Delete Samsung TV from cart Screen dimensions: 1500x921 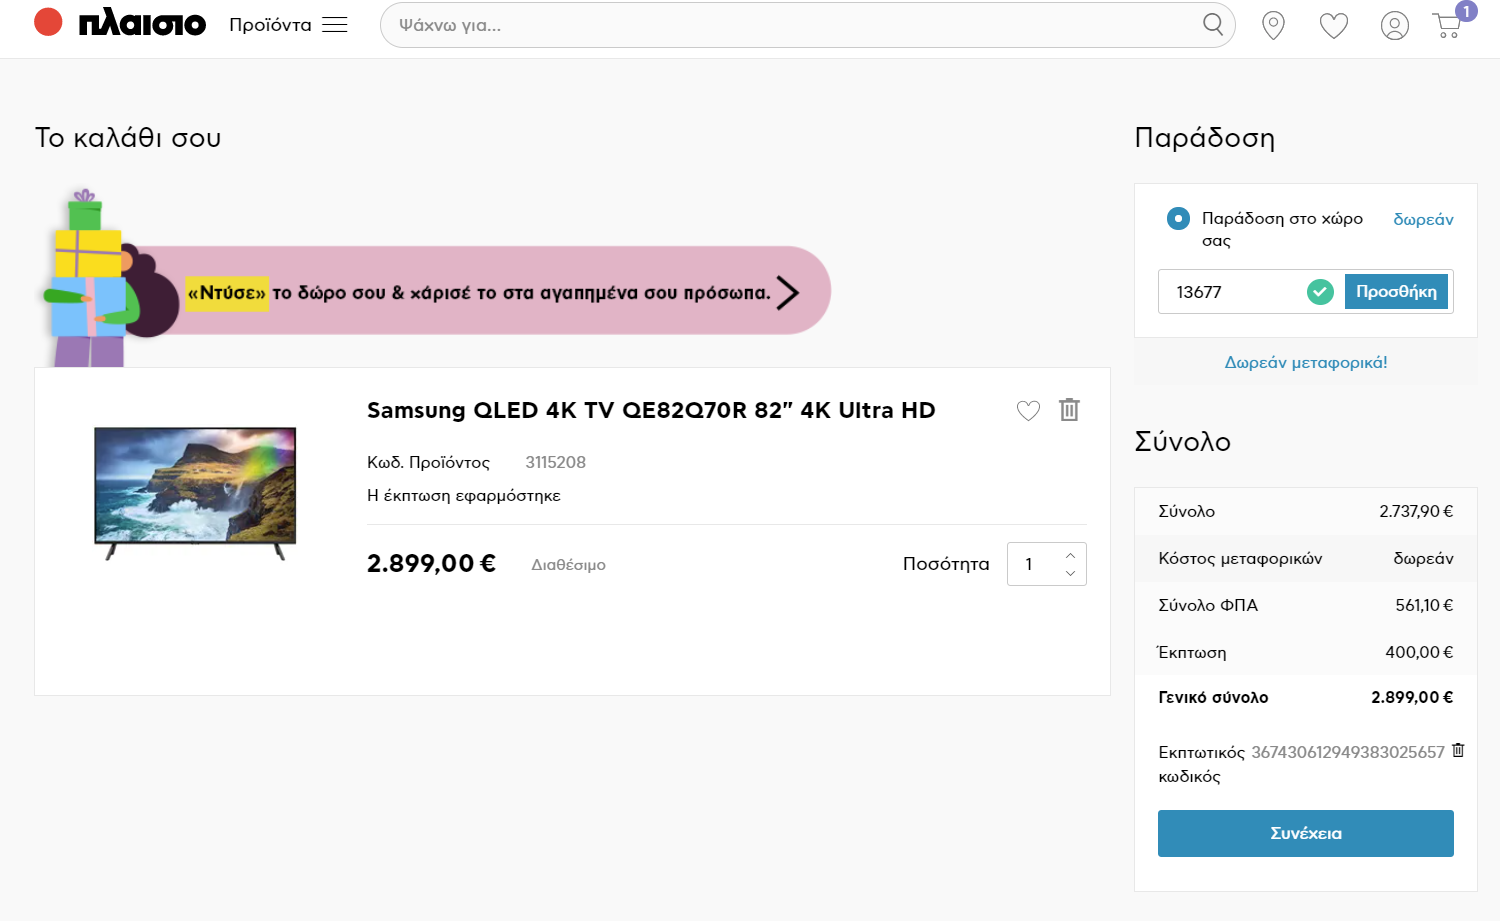(x=1069, y=410)
